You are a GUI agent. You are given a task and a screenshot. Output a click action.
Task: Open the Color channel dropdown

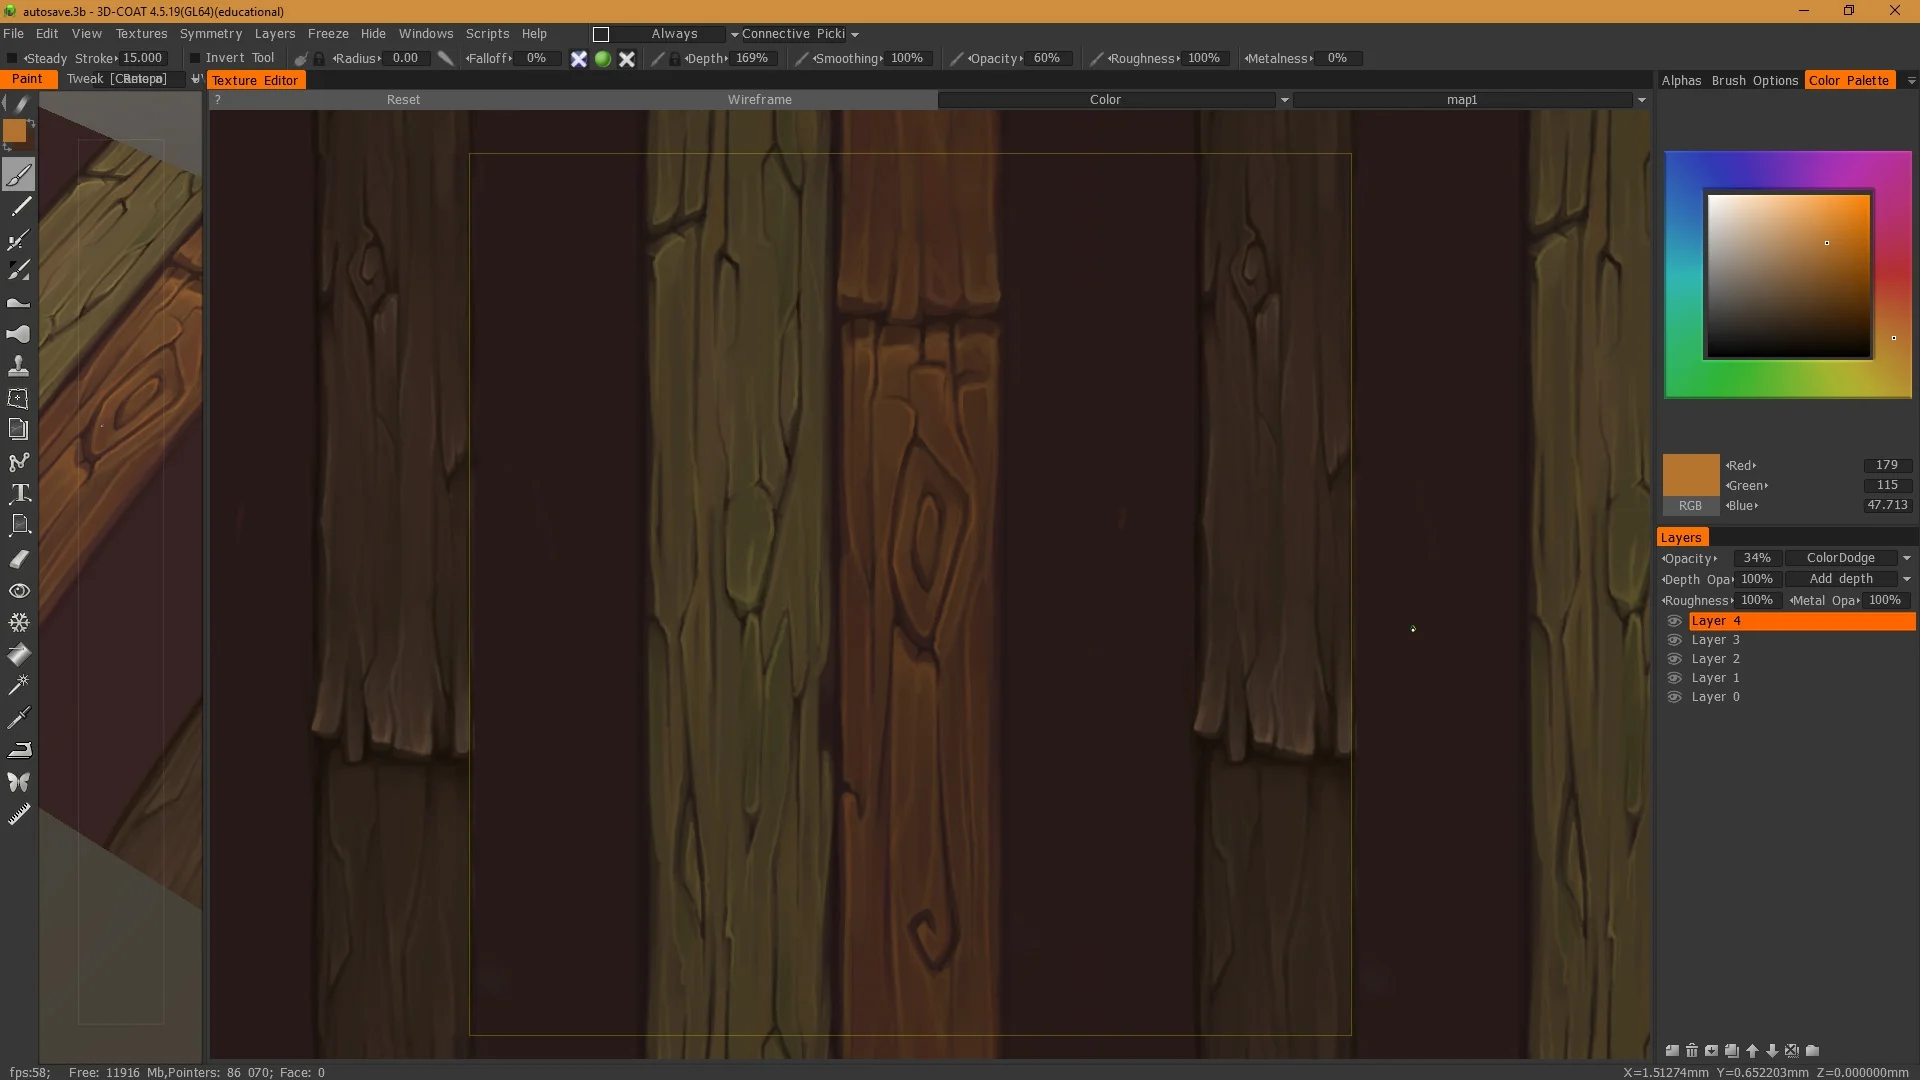(1113, 100)
